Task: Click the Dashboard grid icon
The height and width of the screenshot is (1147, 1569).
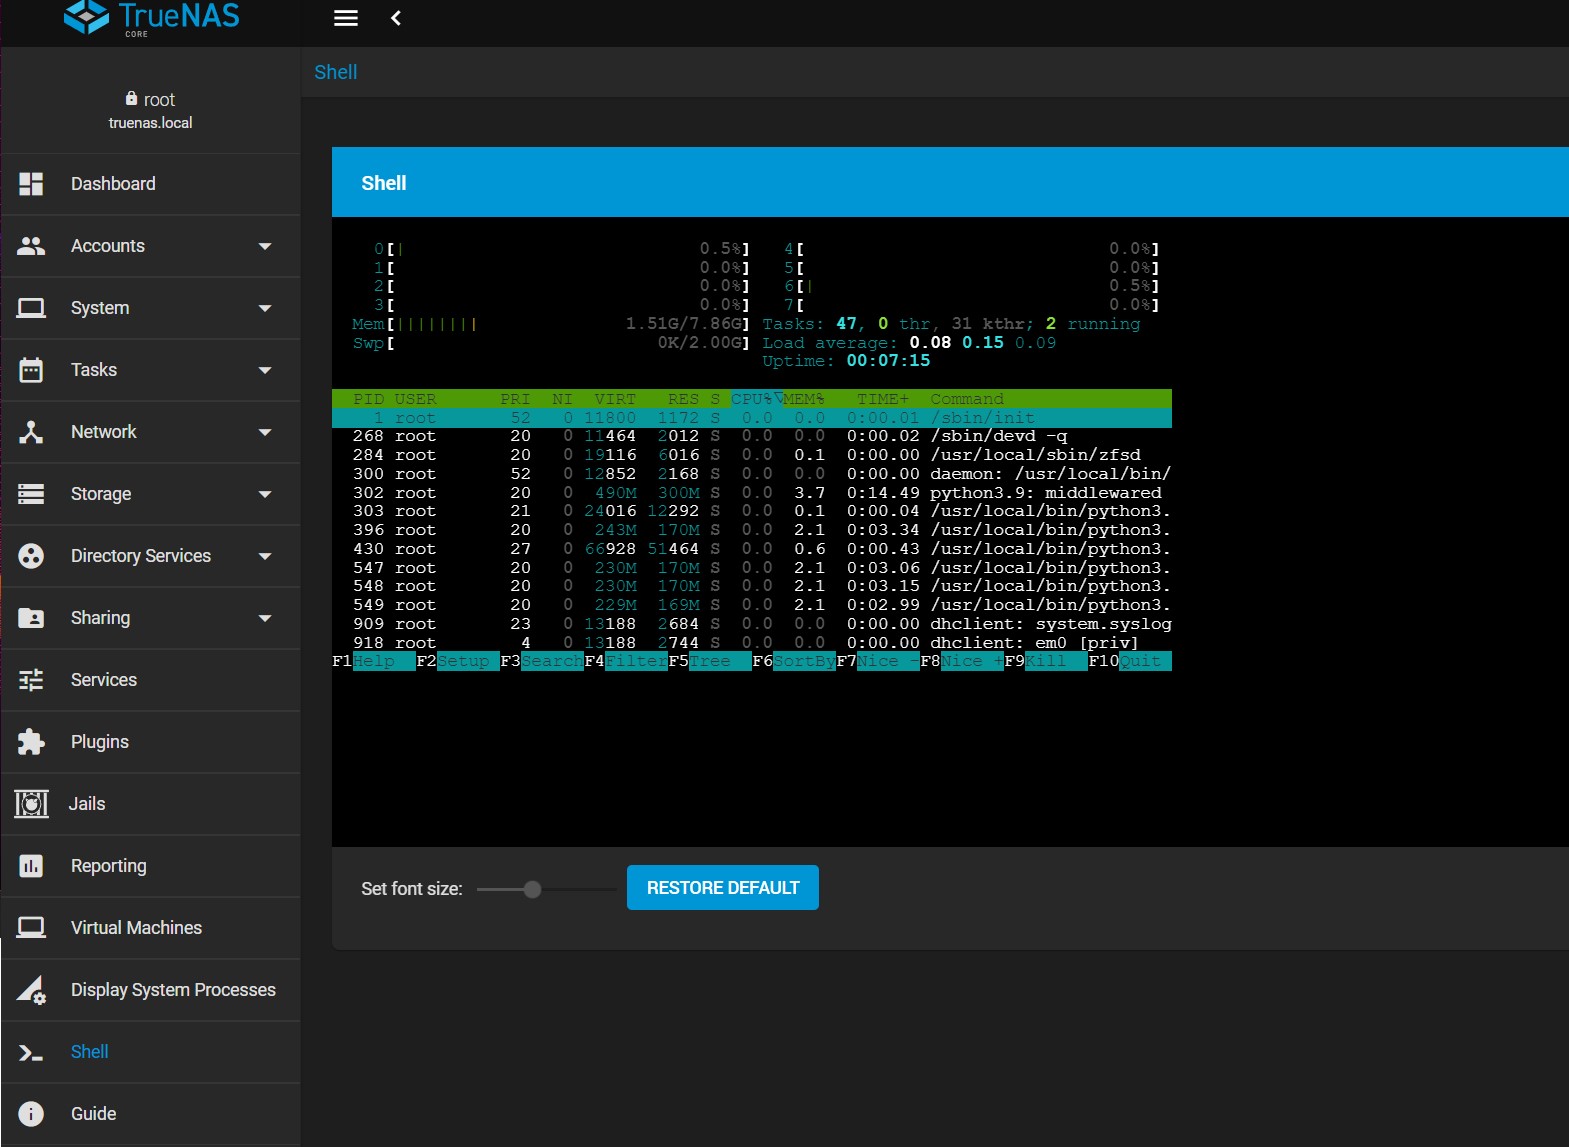Action: click(31, 184)
